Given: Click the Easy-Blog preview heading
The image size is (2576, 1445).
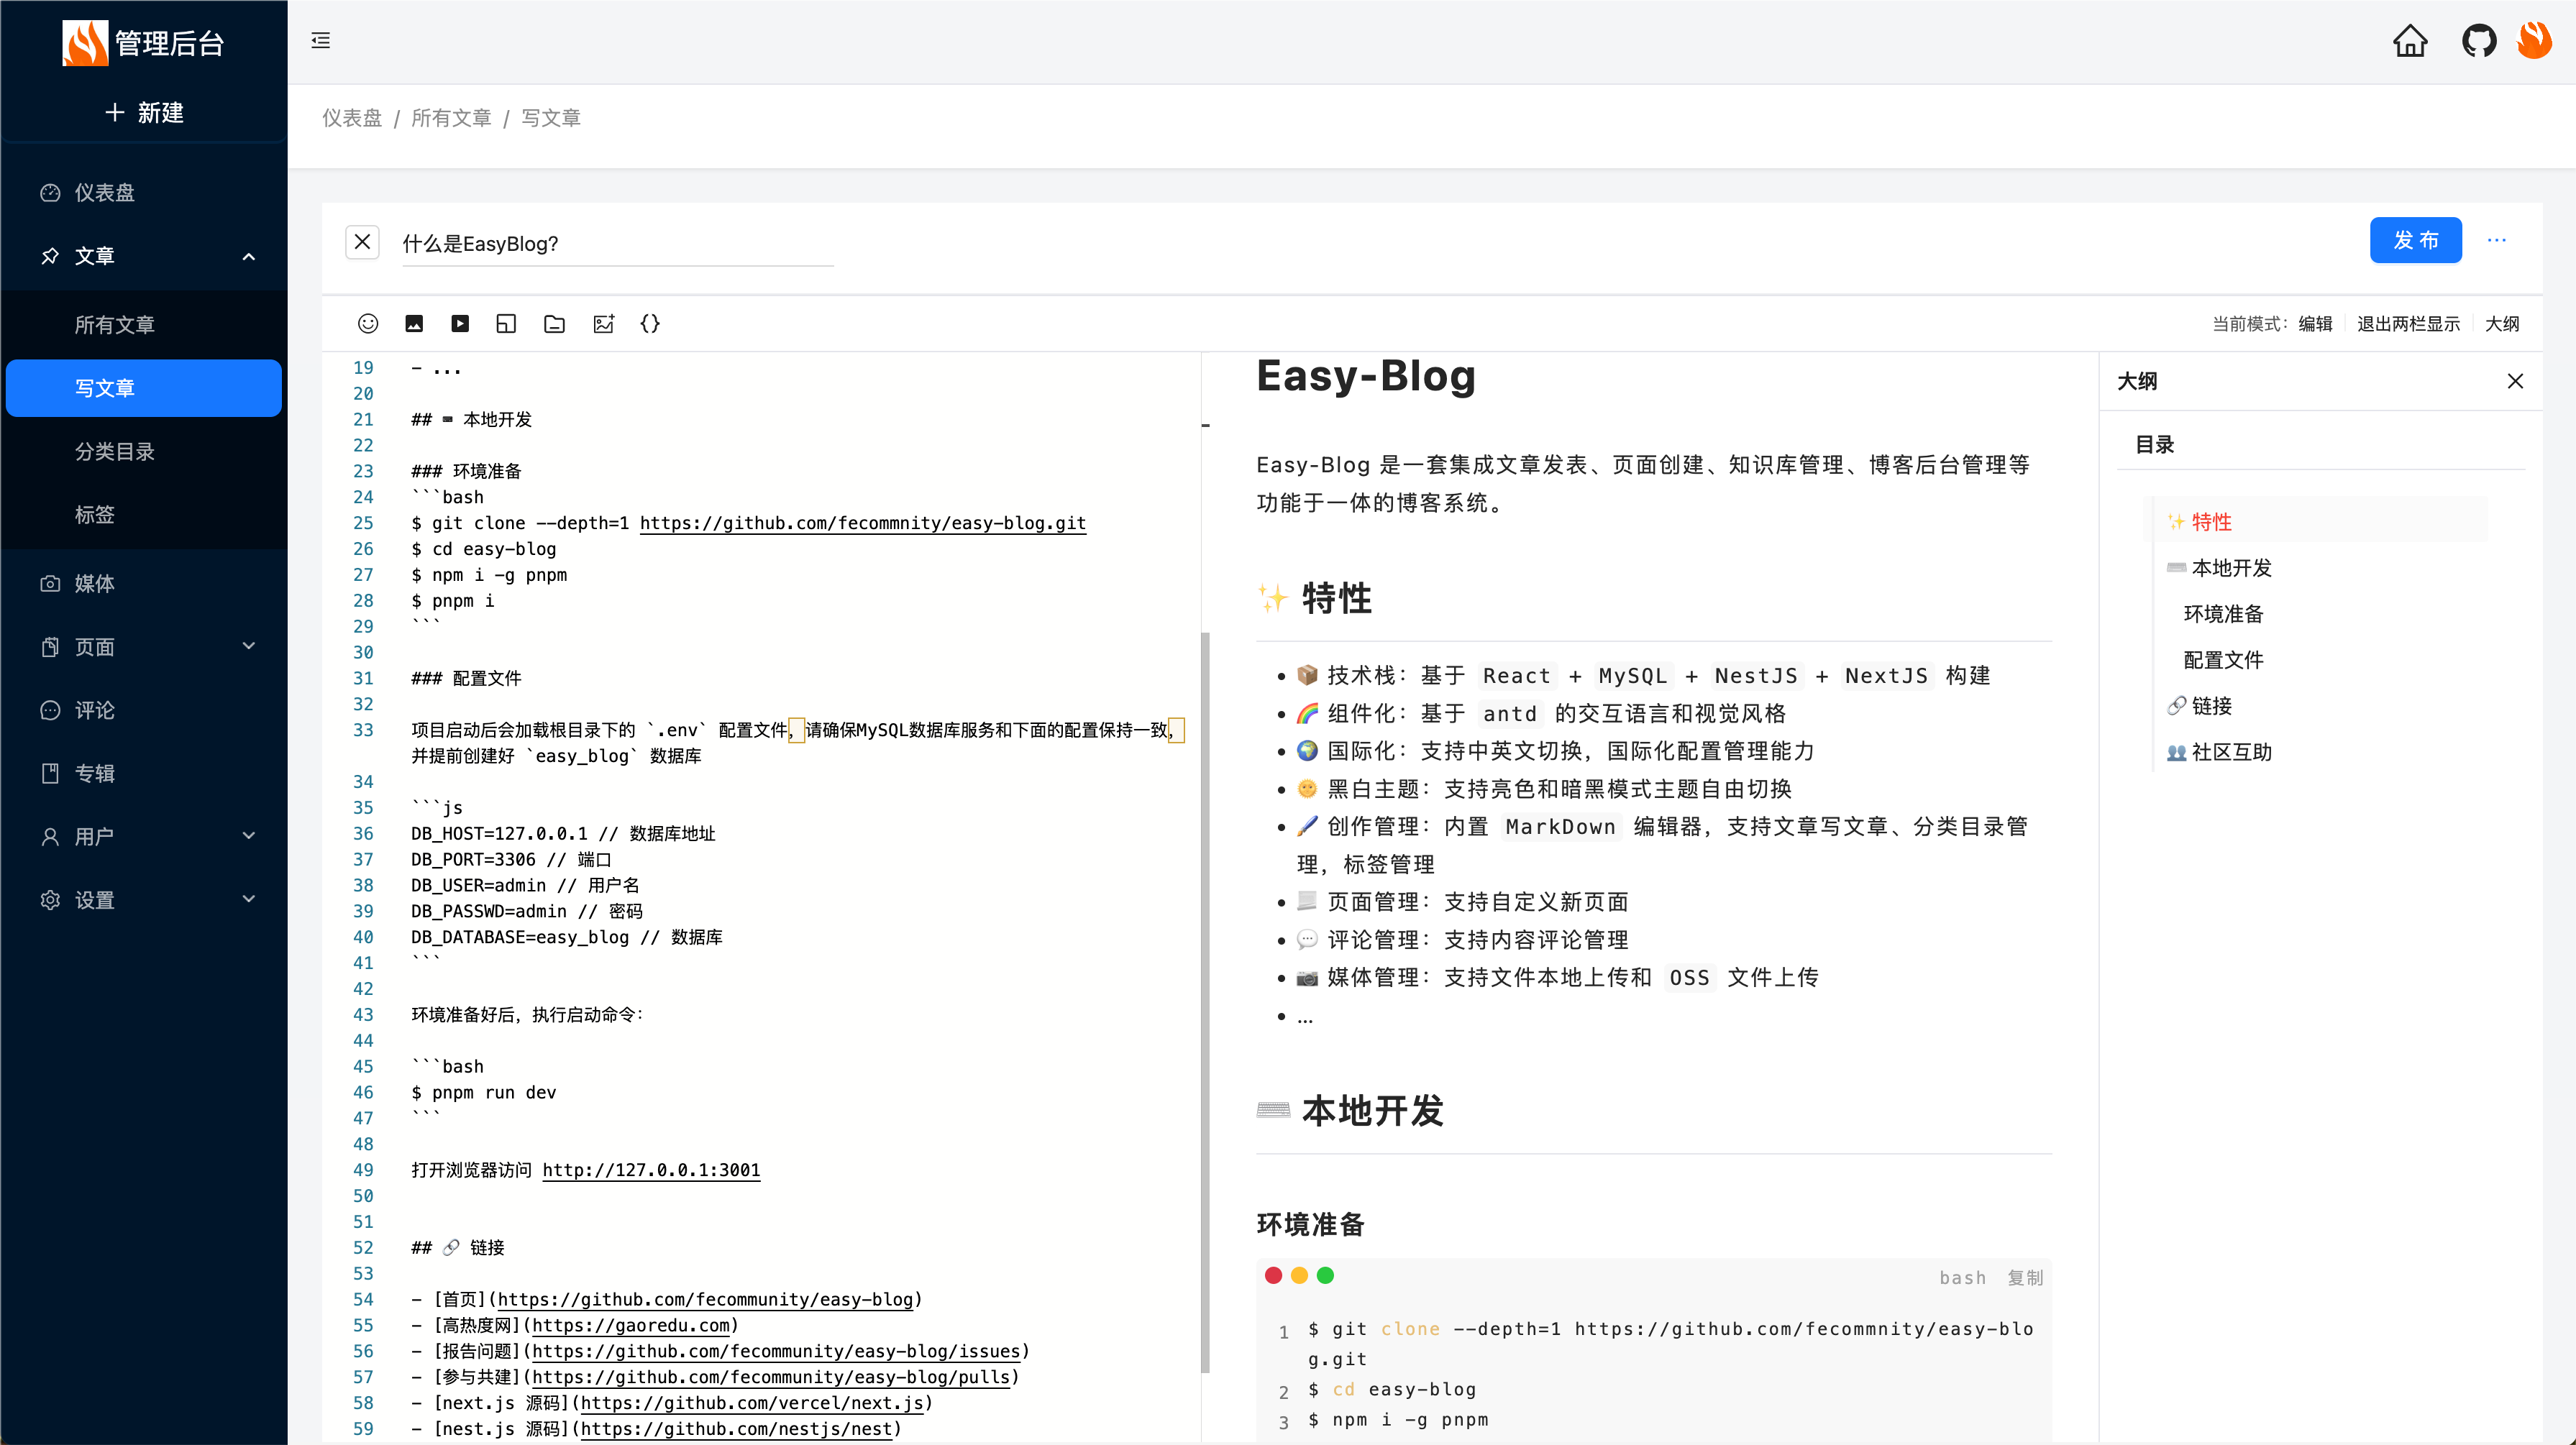Looking at the screenshot, I should (x=1366, y=376).
